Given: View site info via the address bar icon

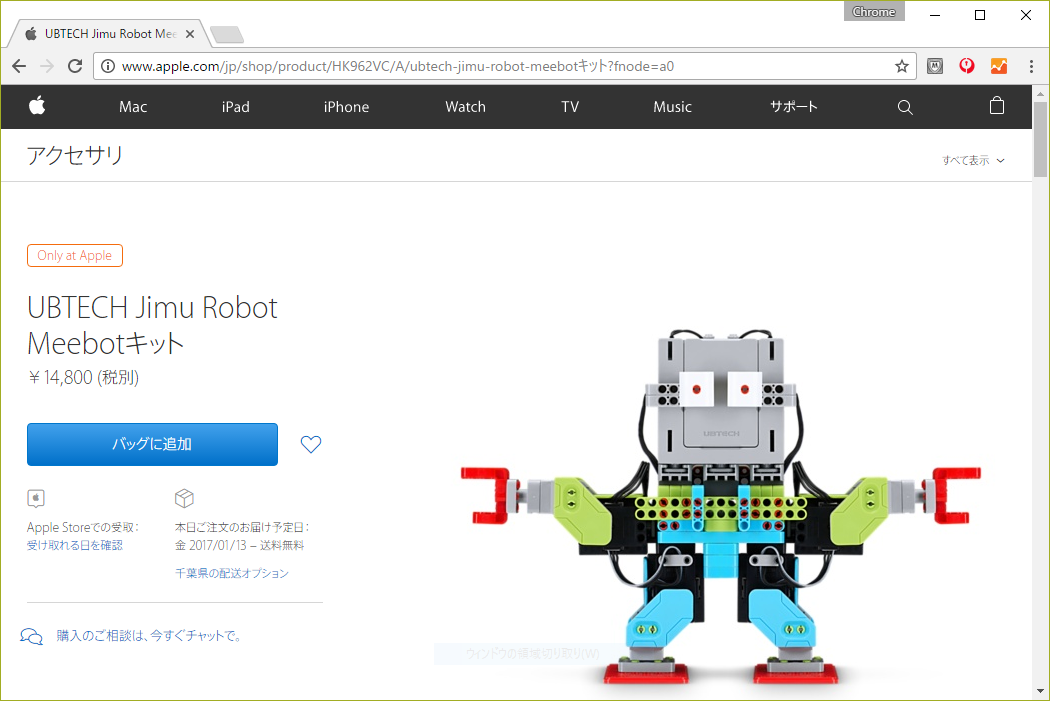Looking at the screenshot, I should click(108, 66).
